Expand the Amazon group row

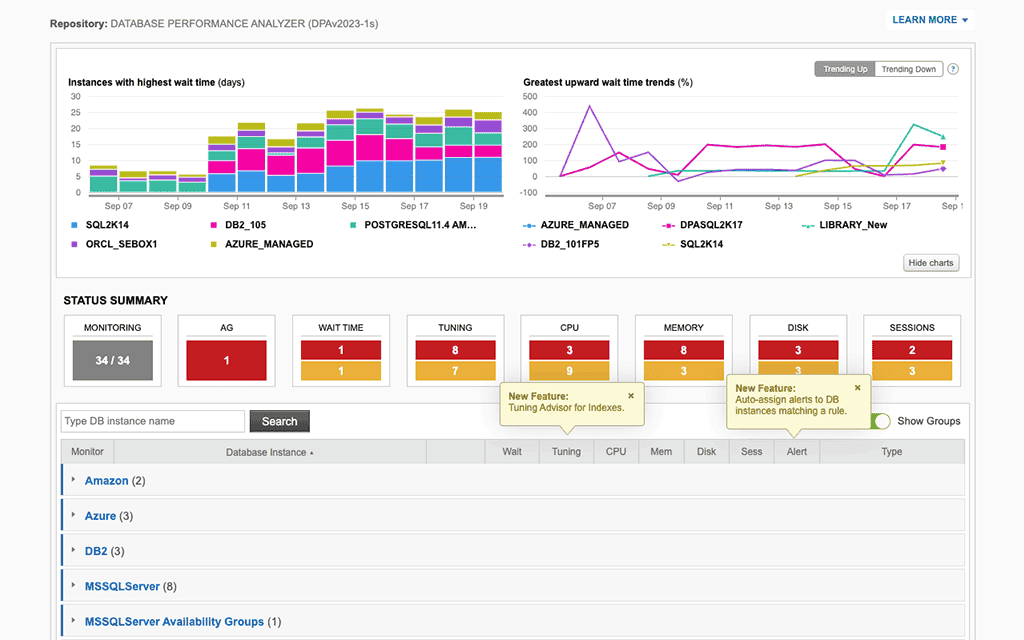(x=73, y=480)
